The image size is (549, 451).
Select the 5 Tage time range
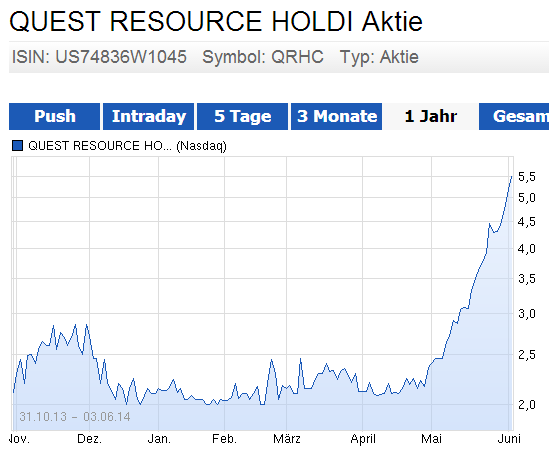(x=242, y=116)
